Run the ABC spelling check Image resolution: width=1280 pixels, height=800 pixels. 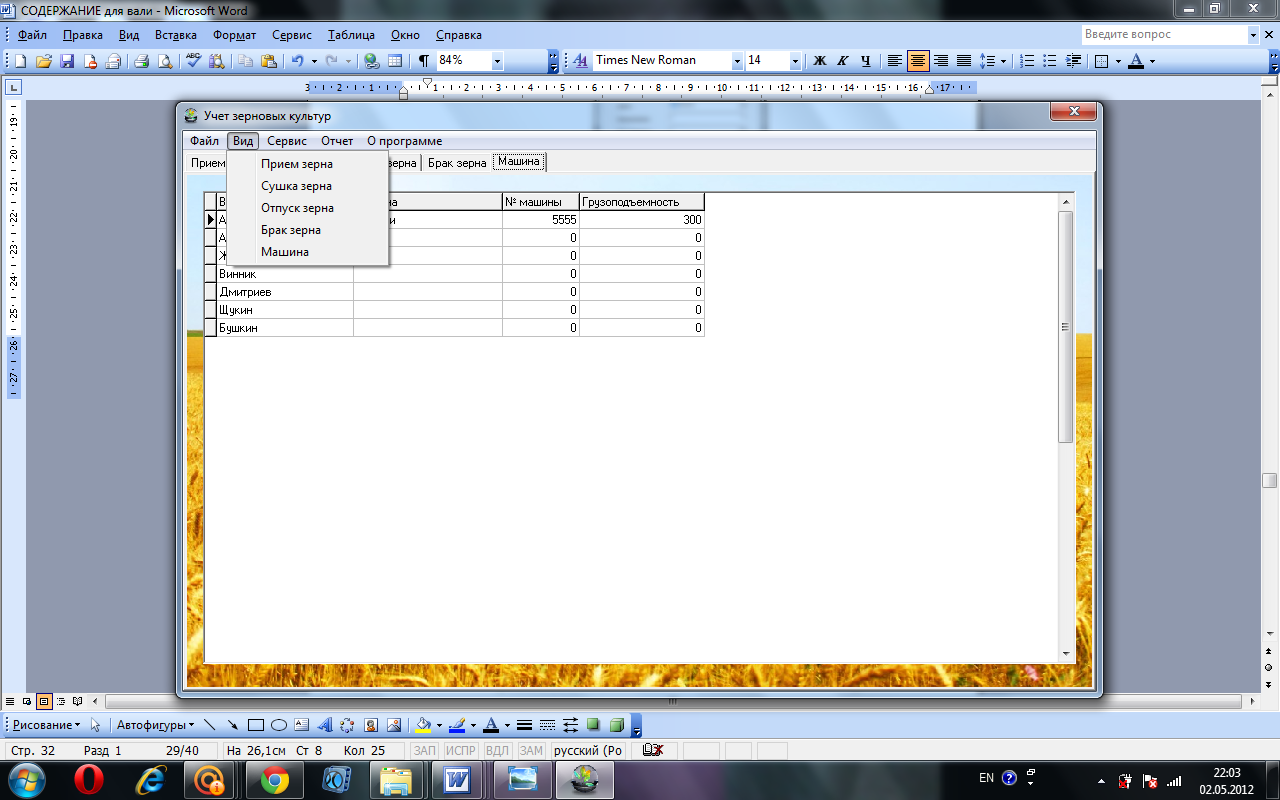pos(194,61)
